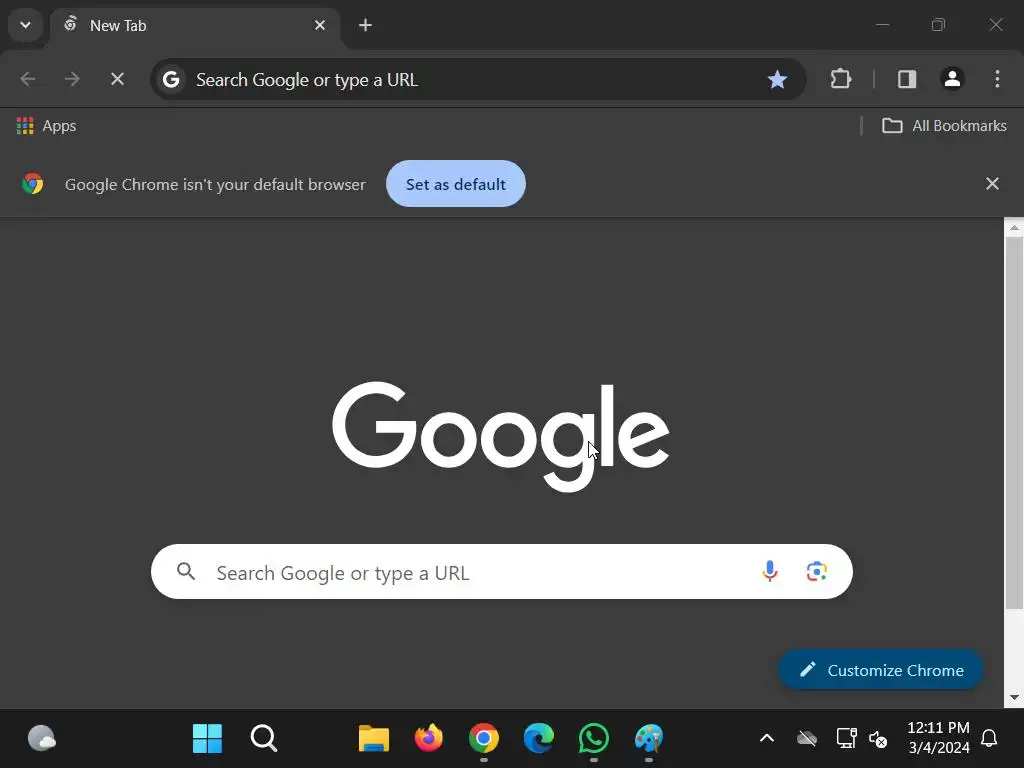
Task: Click the Google logo
Action: pos(501,436)
